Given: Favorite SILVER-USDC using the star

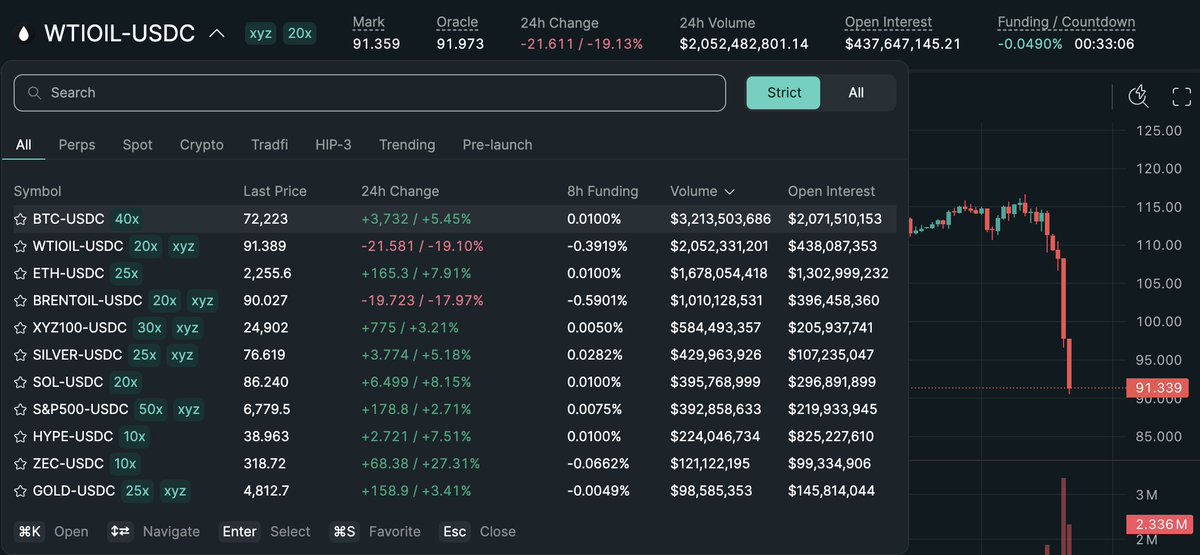Looking at the screenshot, I should (x=20, y=355).
